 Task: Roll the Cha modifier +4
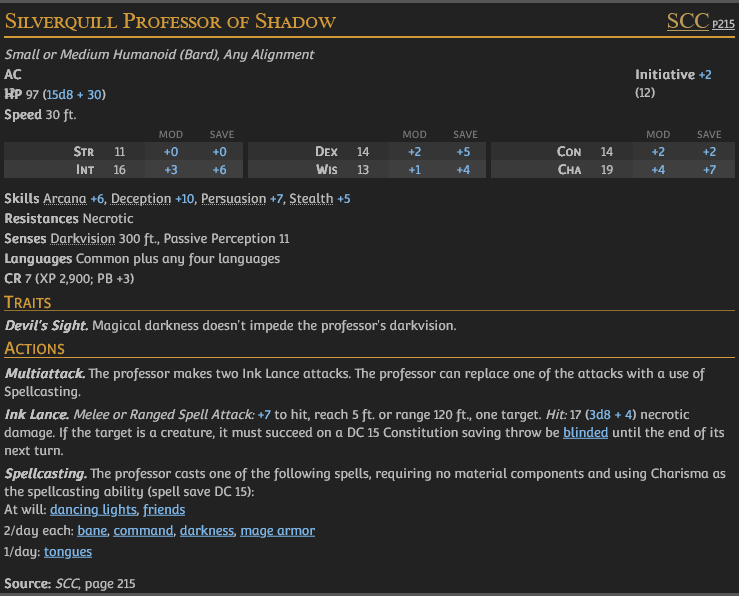coord(658,169)
